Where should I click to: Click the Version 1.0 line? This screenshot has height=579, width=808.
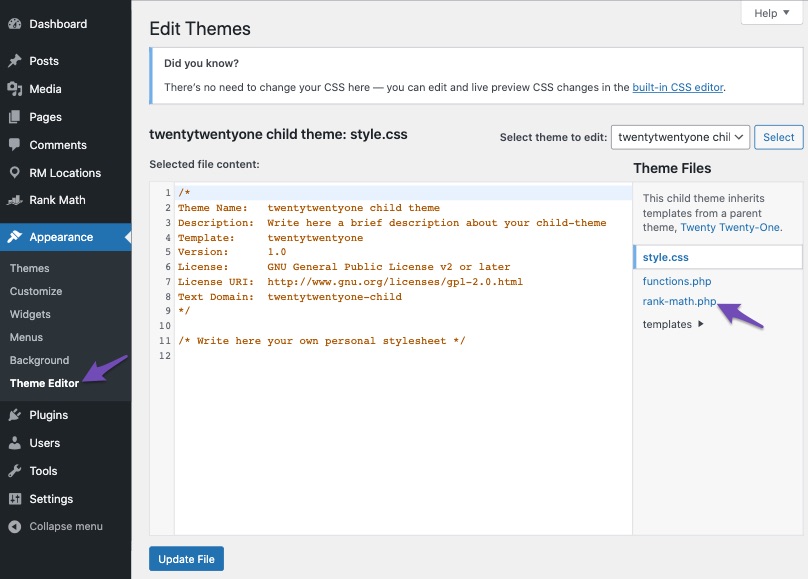click(x=232, y=252)
